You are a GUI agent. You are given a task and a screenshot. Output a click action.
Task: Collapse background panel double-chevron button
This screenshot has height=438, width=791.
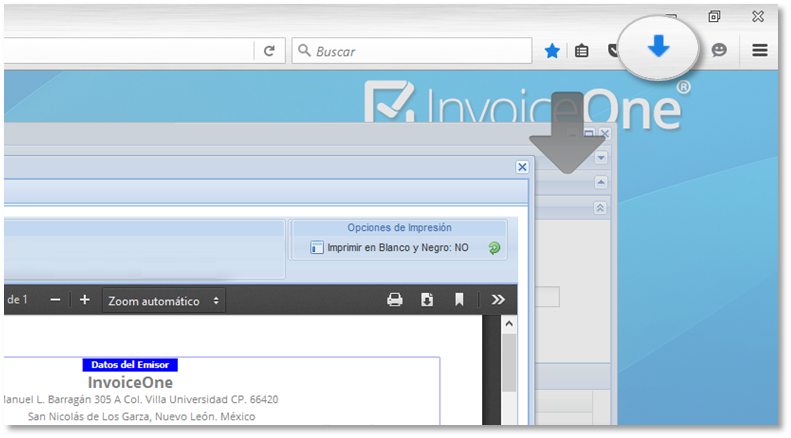[600, 207]
